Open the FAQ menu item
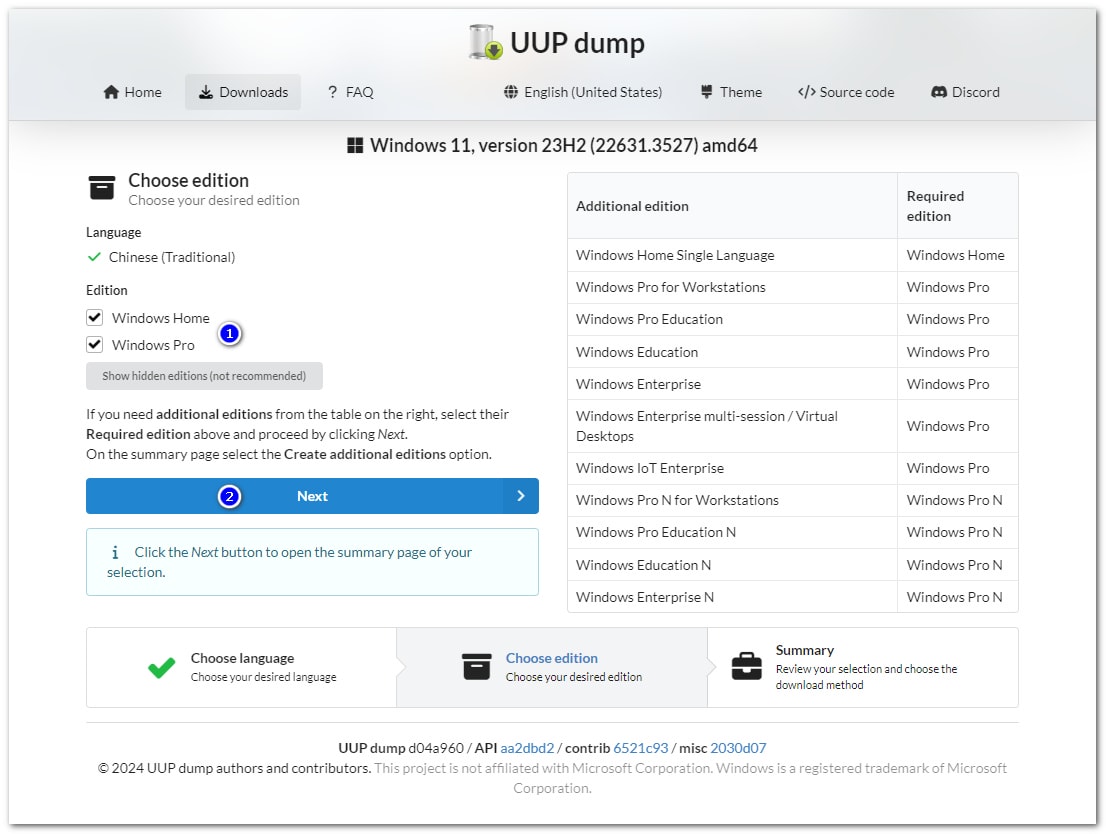Screen dimensions: 1106x834 tap(351, 92)
